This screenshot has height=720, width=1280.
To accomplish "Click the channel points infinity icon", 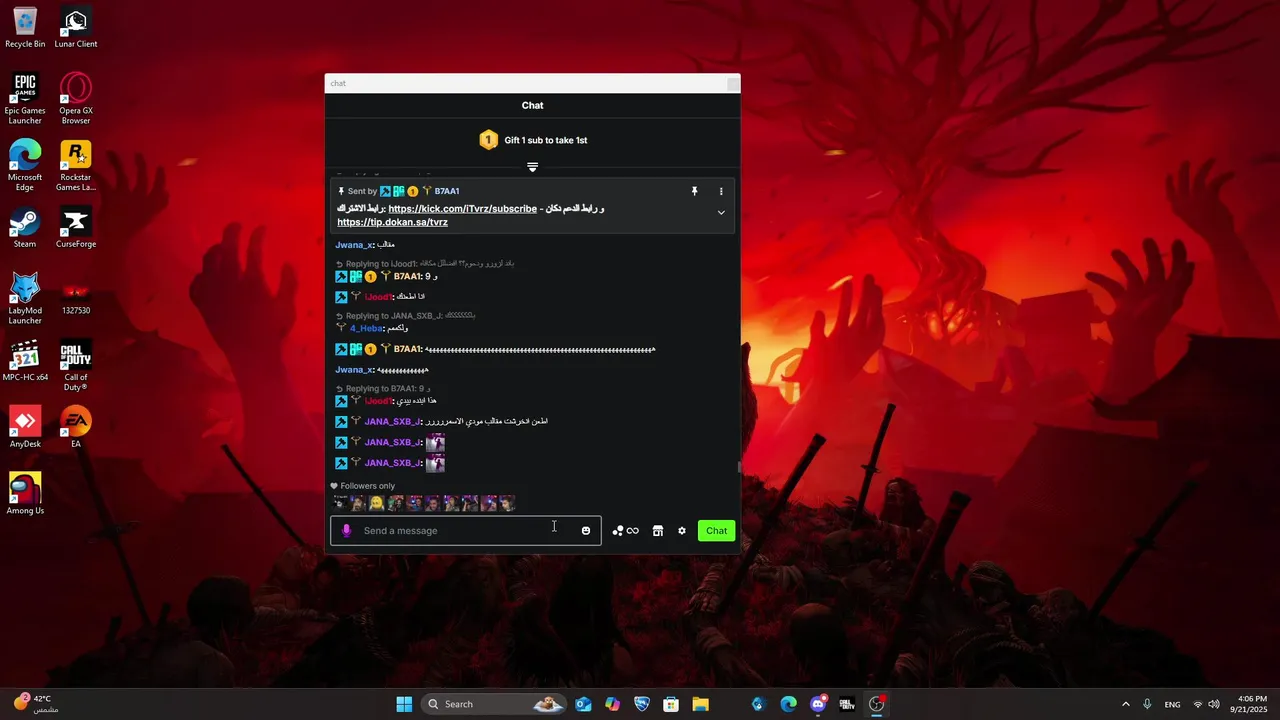I will pyautogui.click(x=626, y=531).
